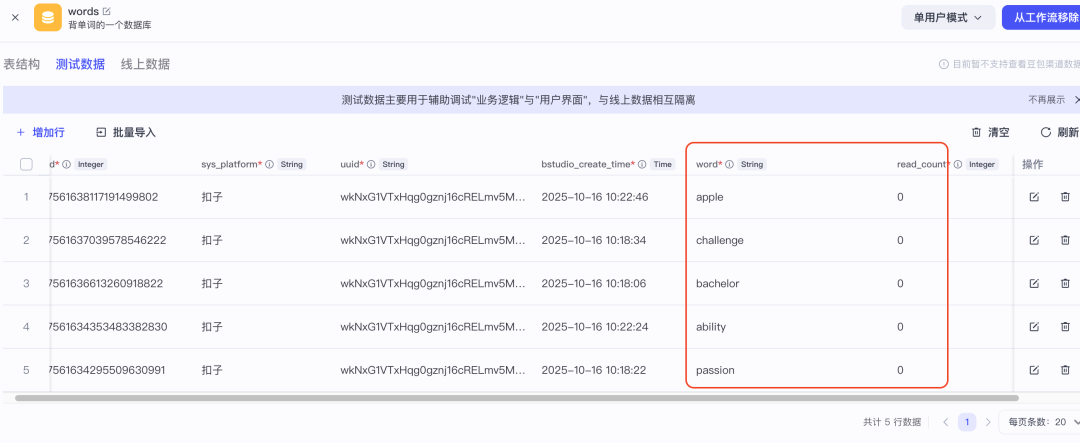This screenshot has width=1080, height=443.
Task: Click the yellow words database icon
Action: click(48, 17)
